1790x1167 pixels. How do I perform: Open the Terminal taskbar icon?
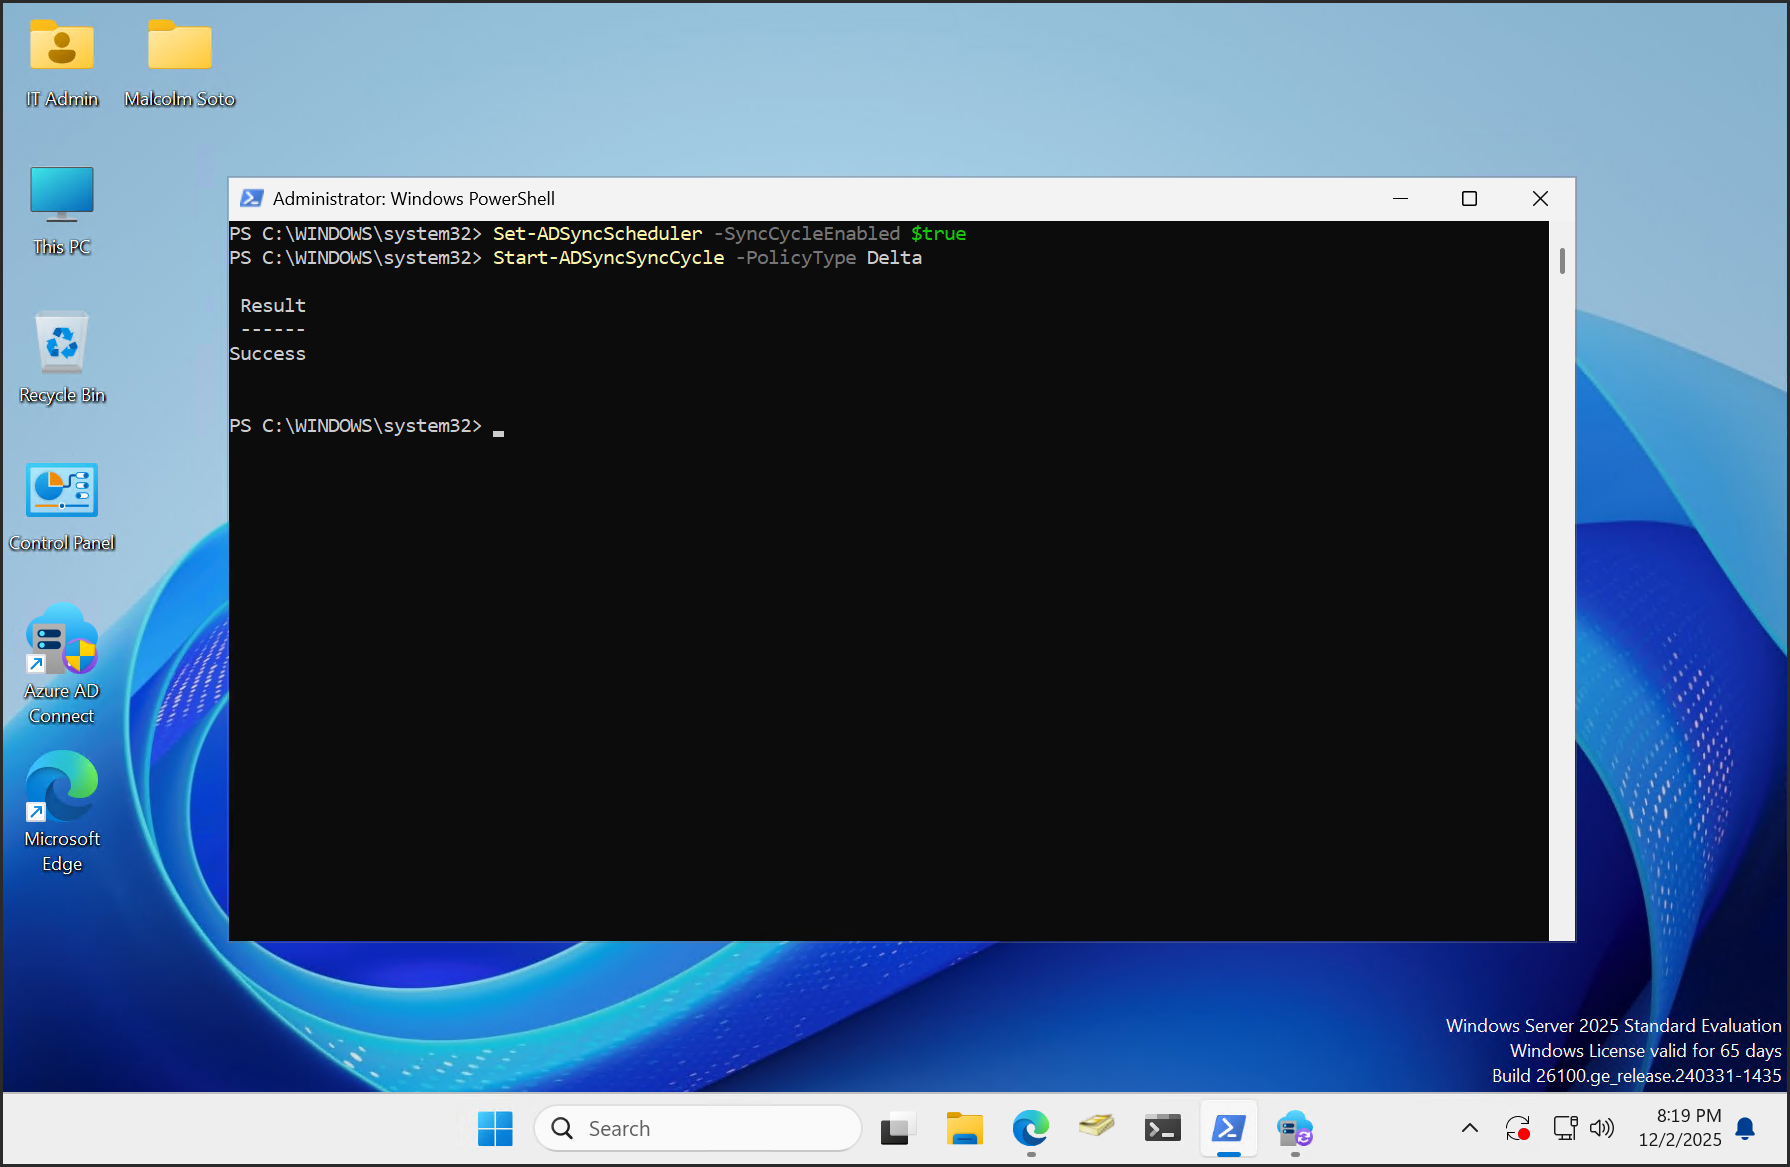pos(1162,1129)
